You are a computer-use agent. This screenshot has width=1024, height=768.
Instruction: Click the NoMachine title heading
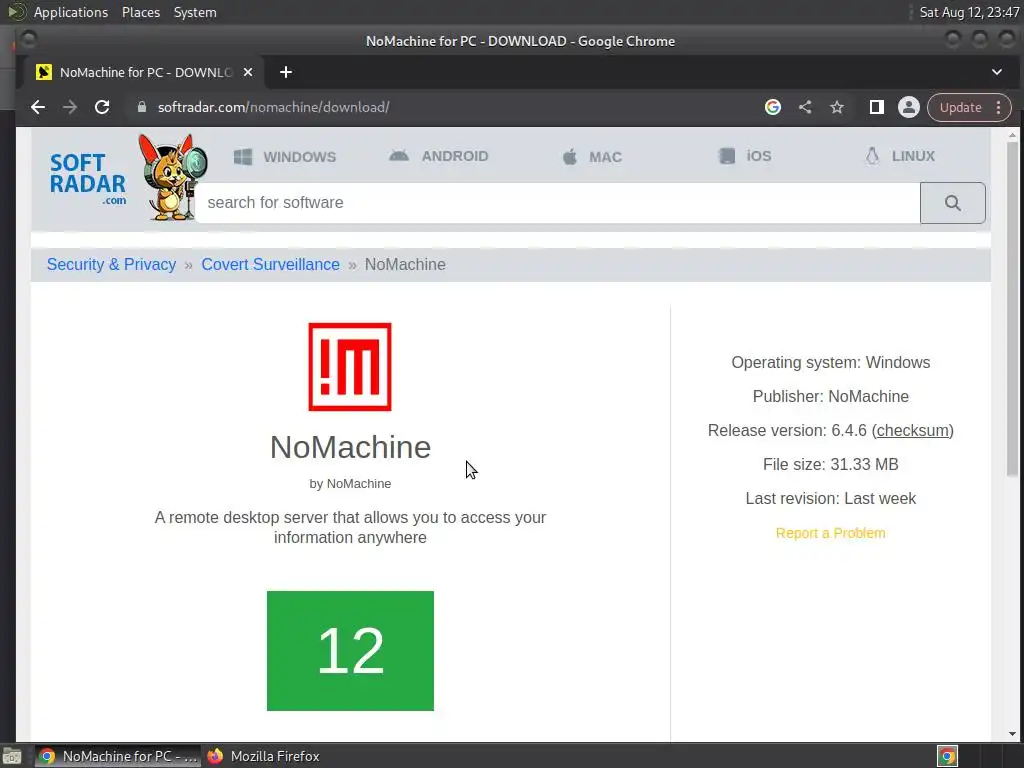click(x=351, y=447)
